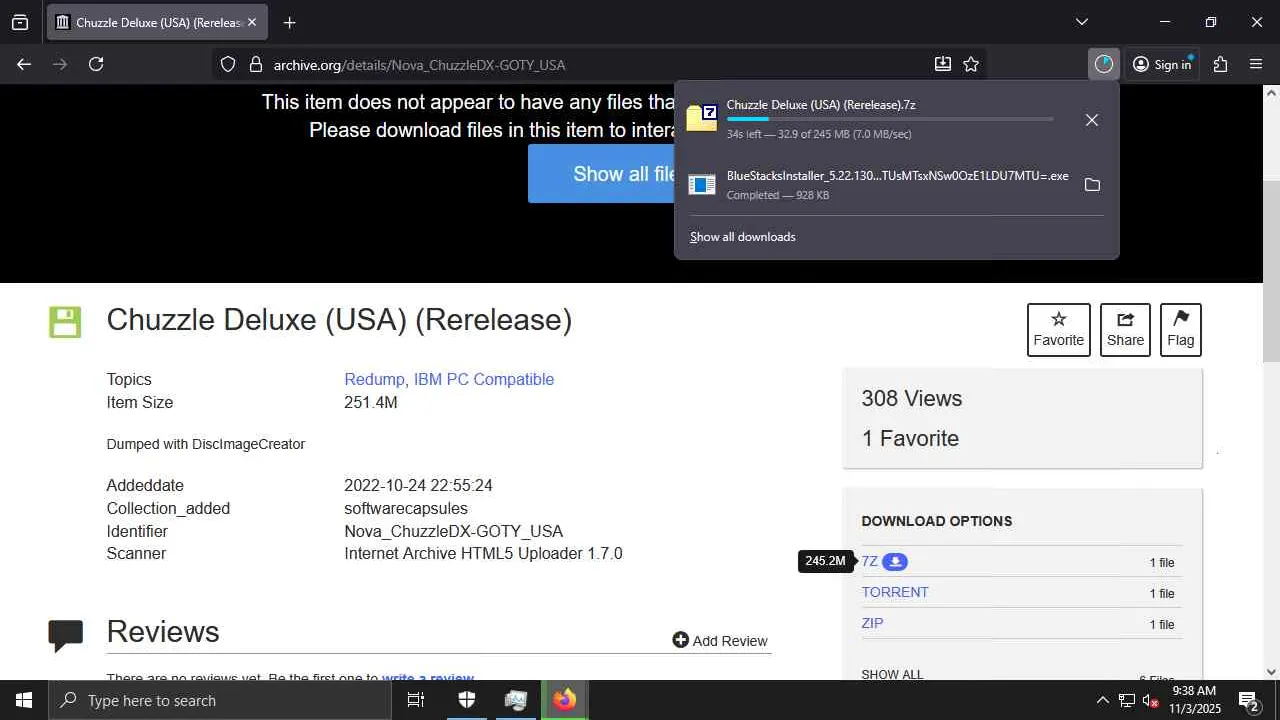1280x720 pixels.
Task: Open the Extensions puzzle-piece menu
Action: click(x=1220, y=64)
